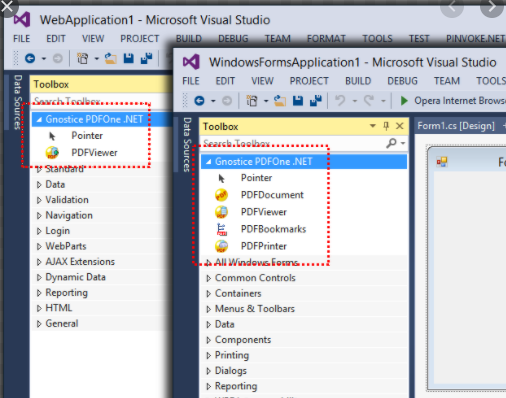Click search magnifier icon in Toolbox
This screenshot has height=398, width=506.
click(x=391, y=143)
